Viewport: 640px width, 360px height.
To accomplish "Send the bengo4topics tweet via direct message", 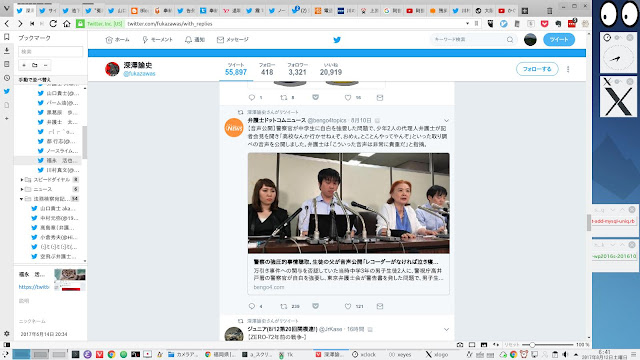I will [380, 306].
